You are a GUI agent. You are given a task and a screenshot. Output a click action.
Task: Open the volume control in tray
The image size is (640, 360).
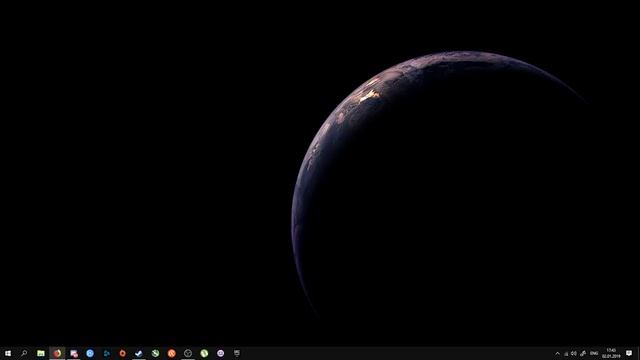573,353
